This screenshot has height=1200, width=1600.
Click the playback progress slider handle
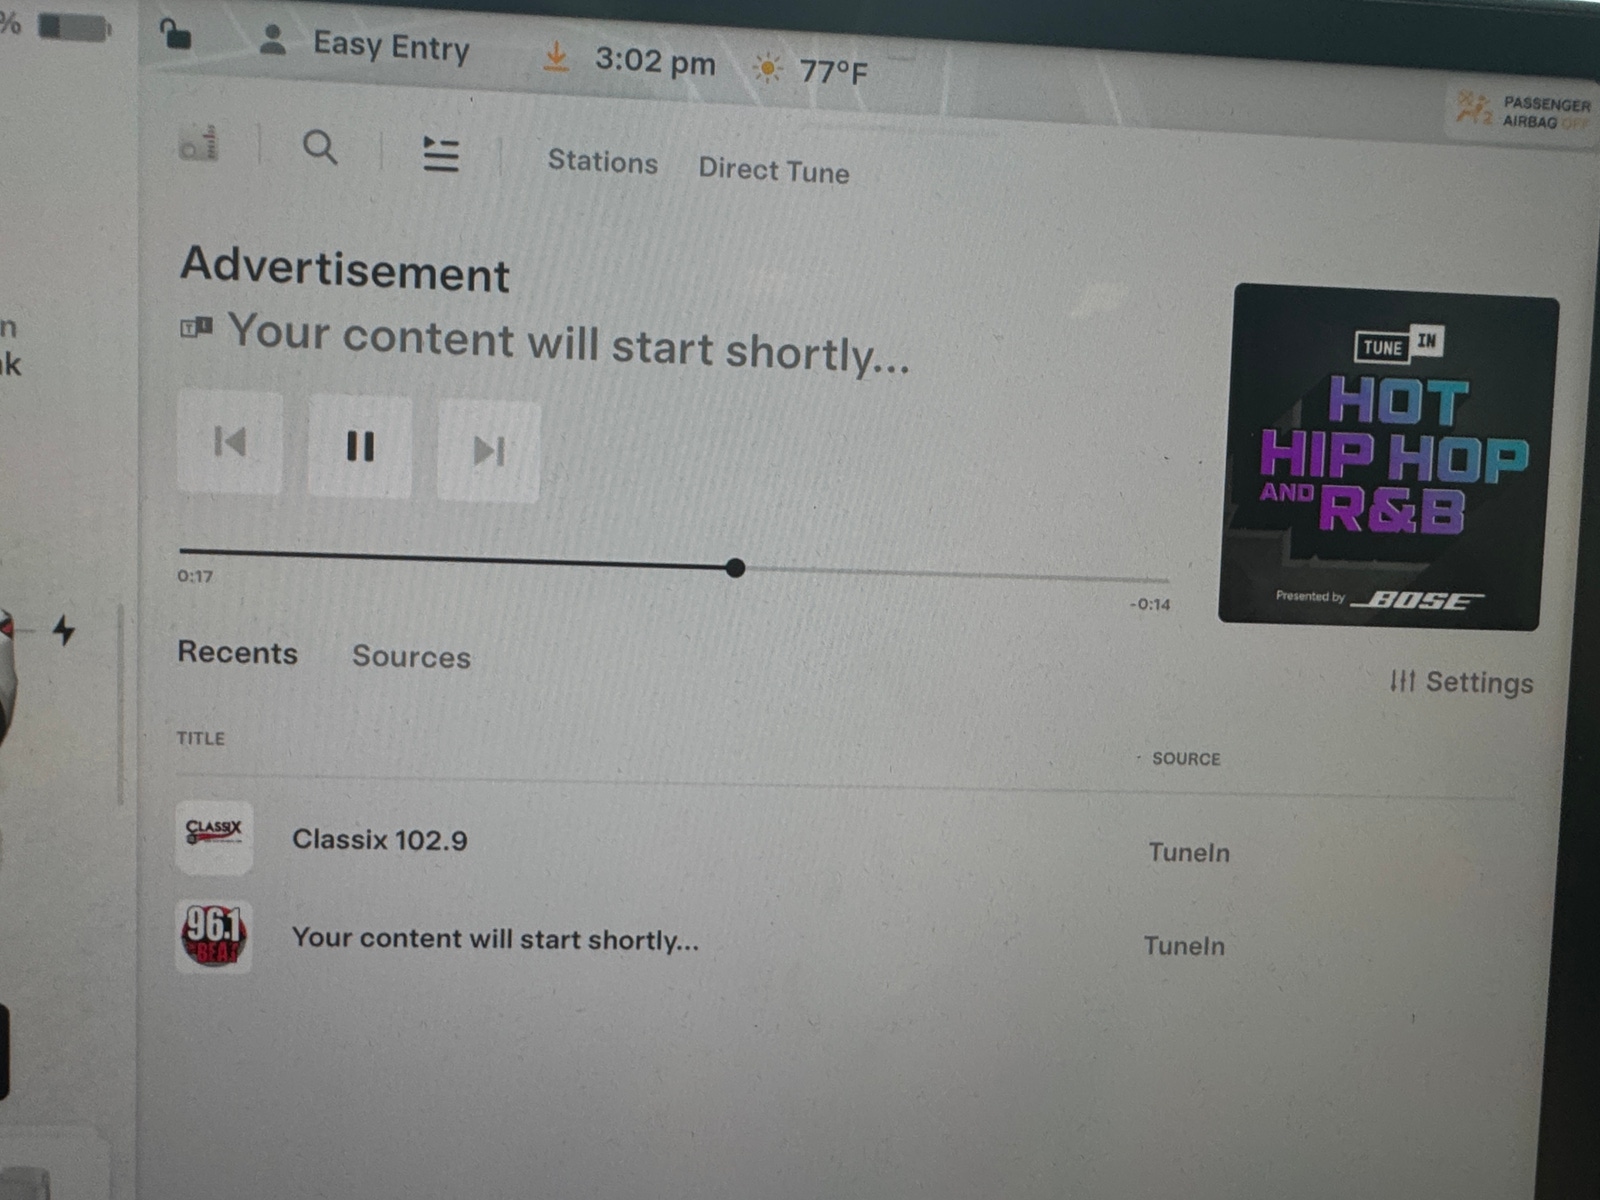[x=735, y=568]
